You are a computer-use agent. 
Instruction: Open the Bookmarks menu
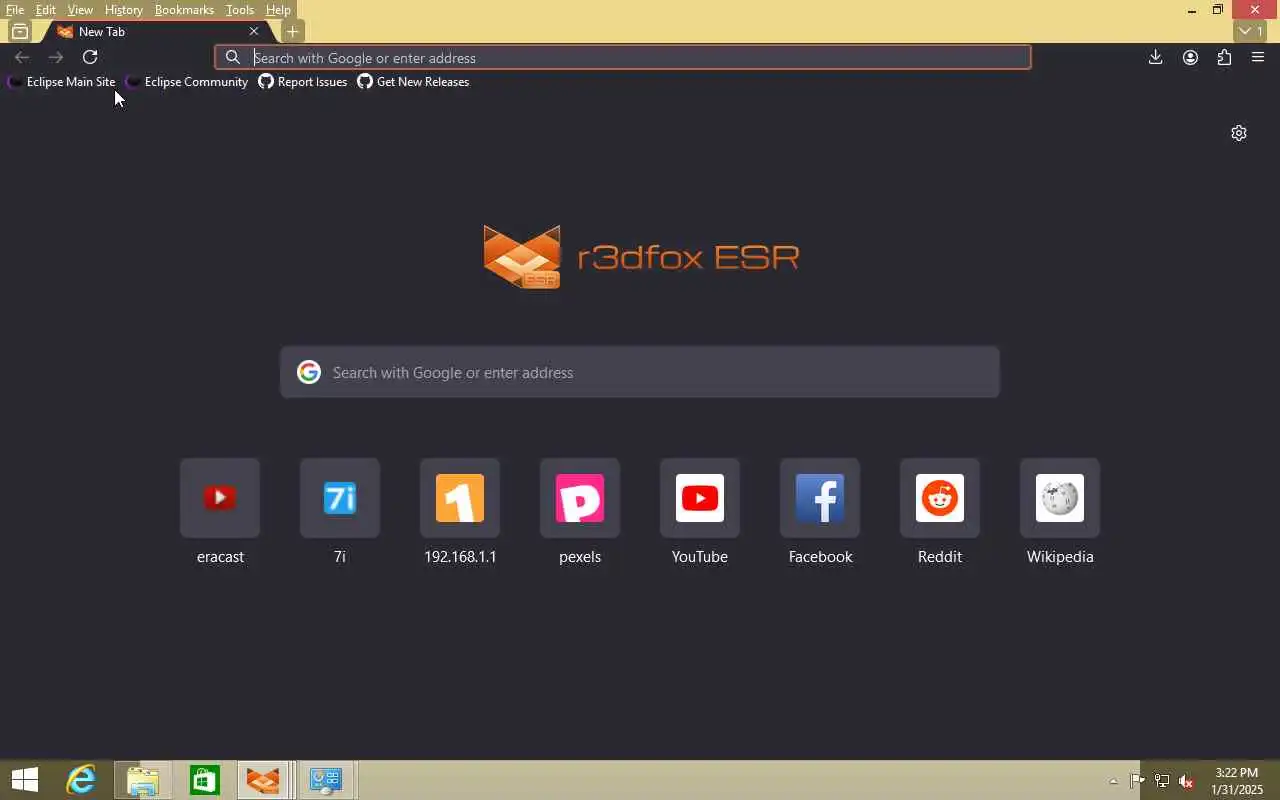click(x=184, y=10)
